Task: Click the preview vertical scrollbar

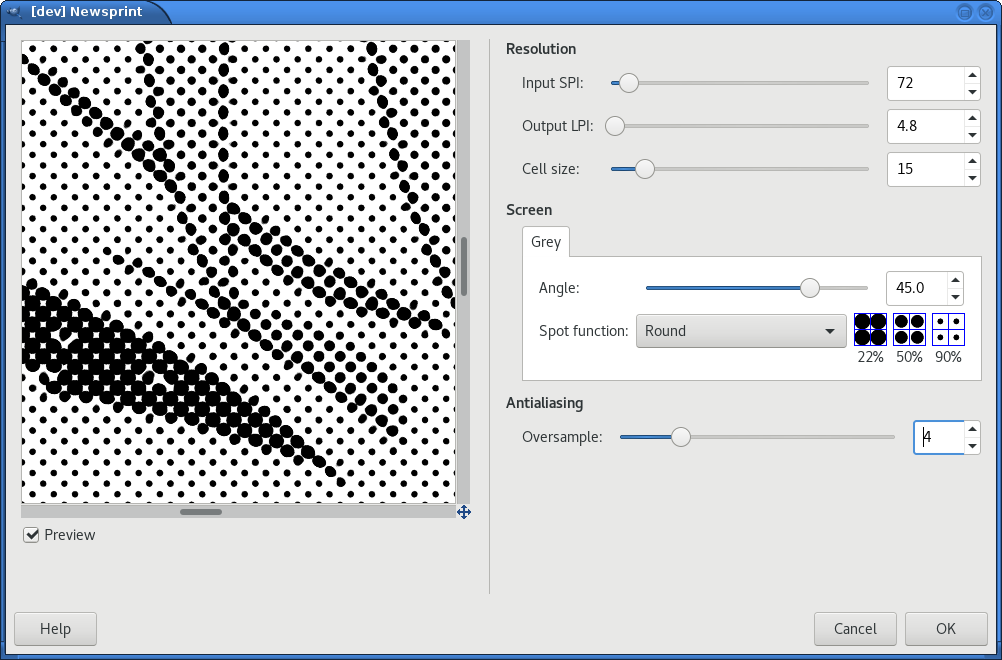Action: click(463, 266)
